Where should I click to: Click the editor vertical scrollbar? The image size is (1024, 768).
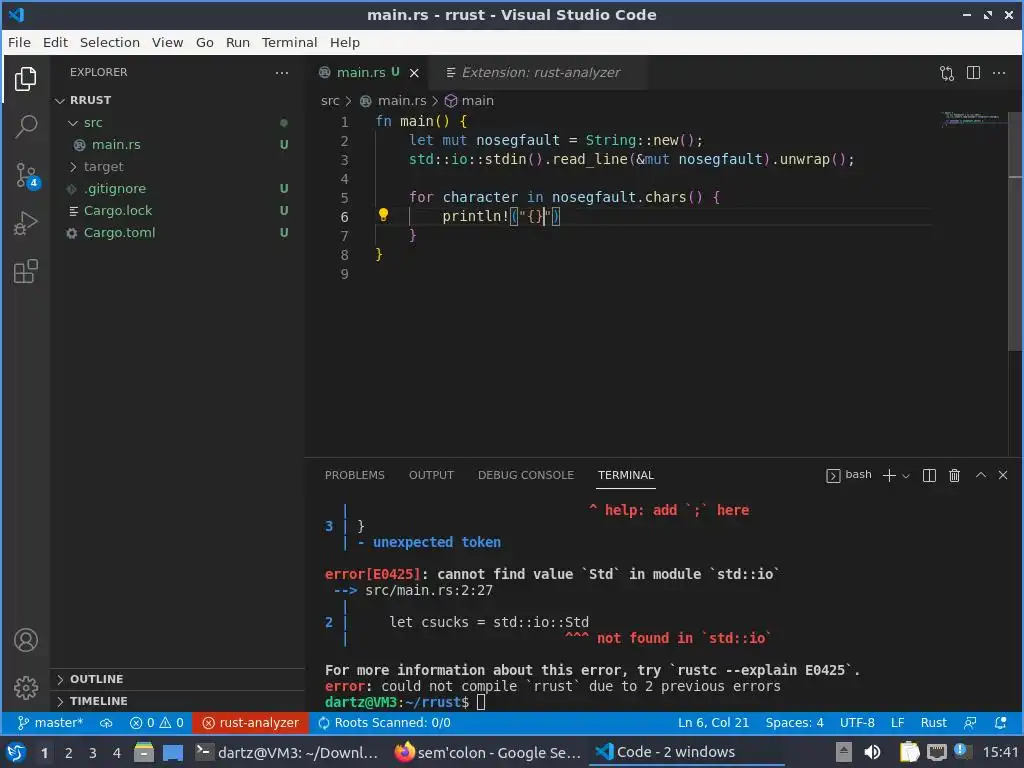[1016, 232]
